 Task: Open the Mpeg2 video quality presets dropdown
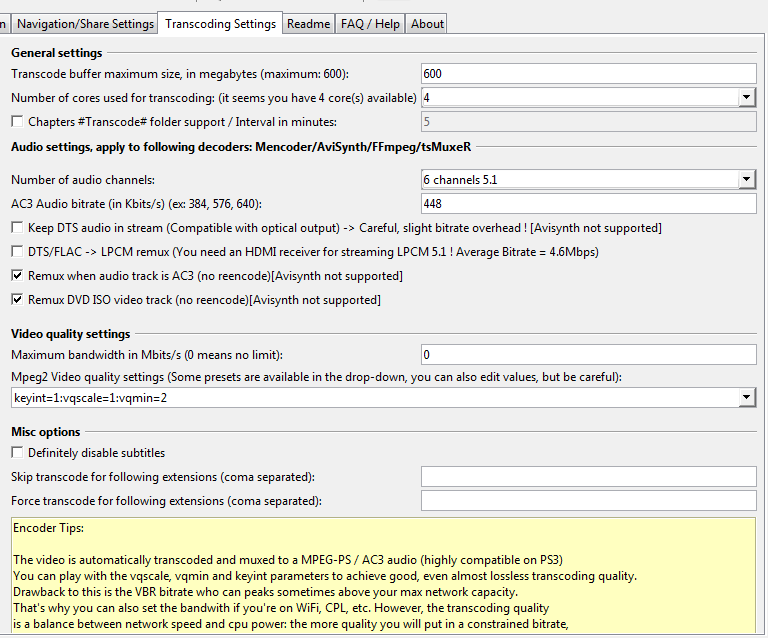[x=746, y=398]
